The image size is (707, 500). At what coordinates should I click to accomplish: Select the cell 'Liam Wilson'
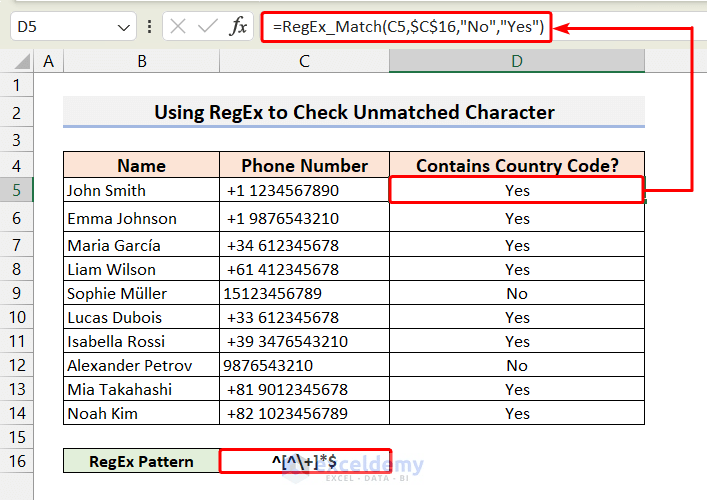click(142, 269)
